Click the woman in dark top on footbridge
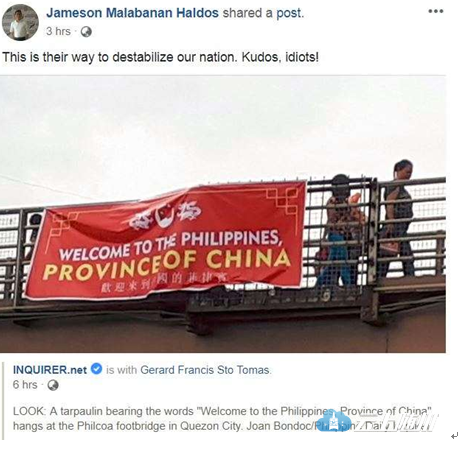 (399, 217)
